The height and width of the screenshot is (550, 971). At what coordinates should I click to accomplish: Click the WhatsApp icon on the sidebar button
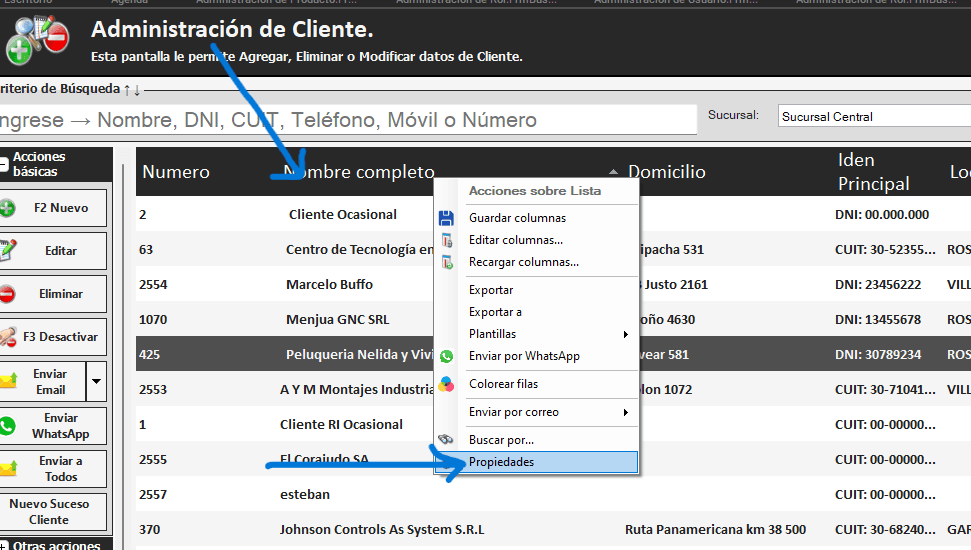(x=7, y=426)
